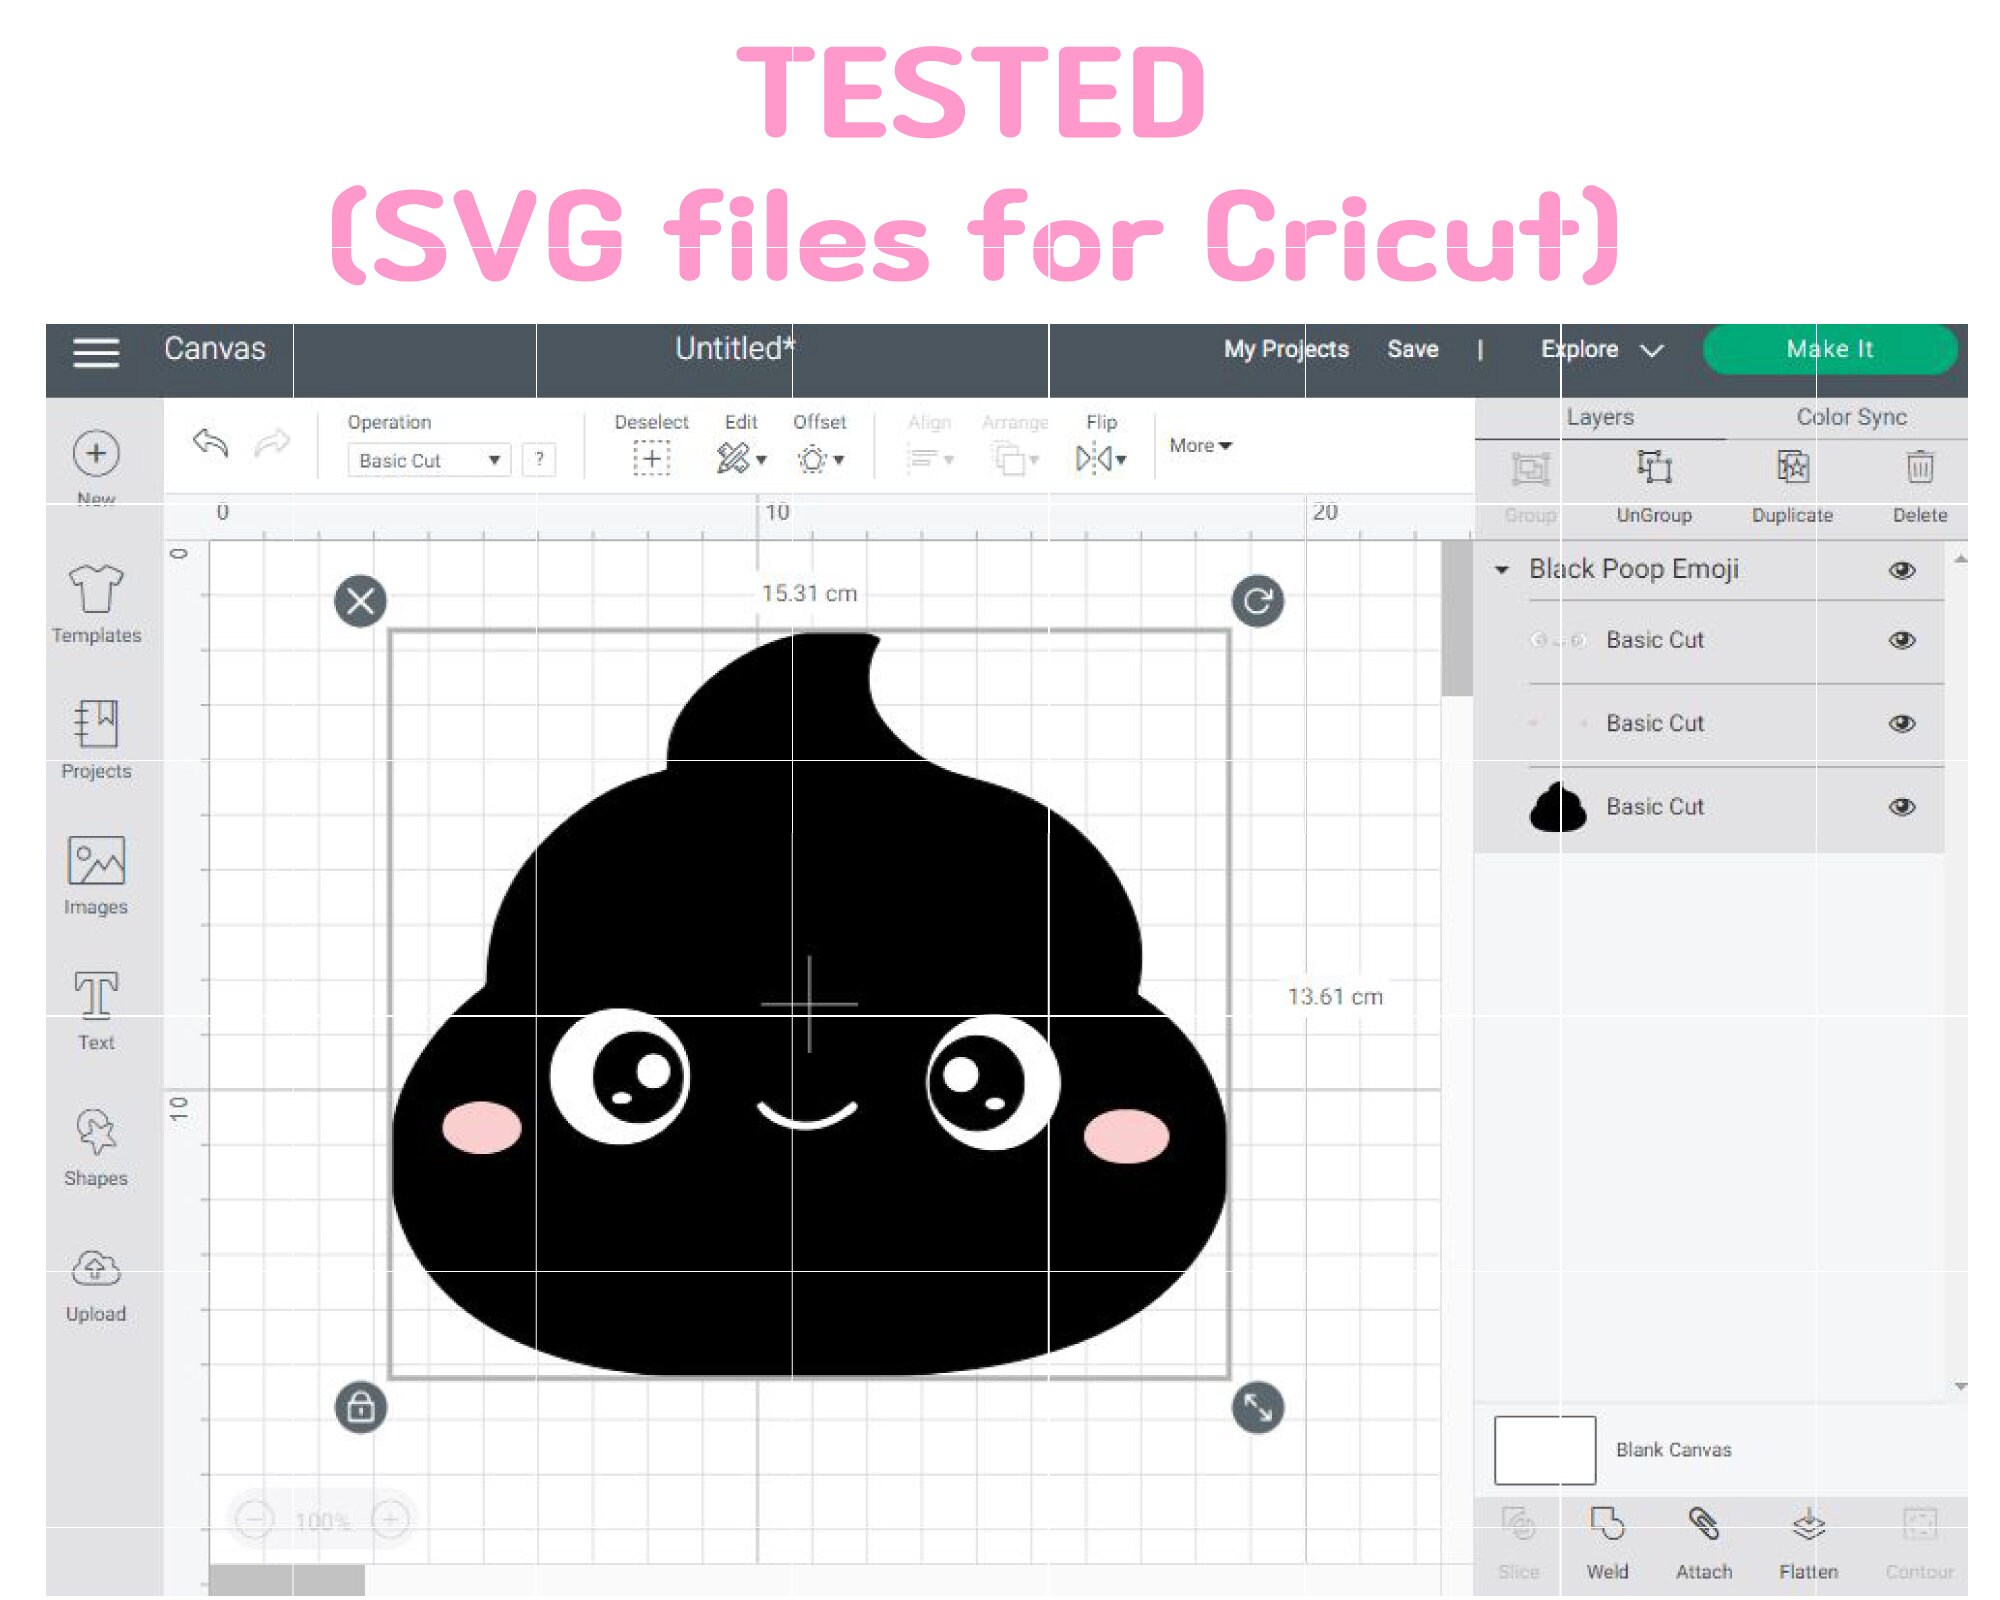Image resolution: width=2000 pixels, height=1600 pixels.
Task: Open the Operation dropdown showing Basic Cut
Action: pyautogui.click(x=428, y=460)
